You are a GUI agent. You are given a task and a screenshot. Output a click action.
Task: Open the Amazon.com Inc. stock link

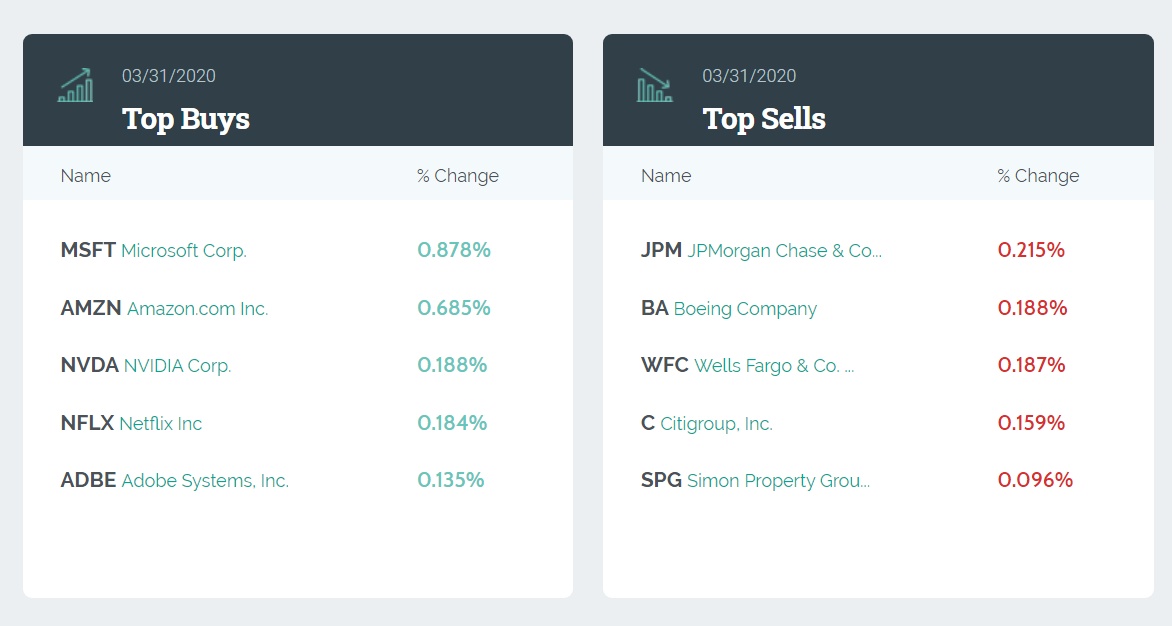197,309
